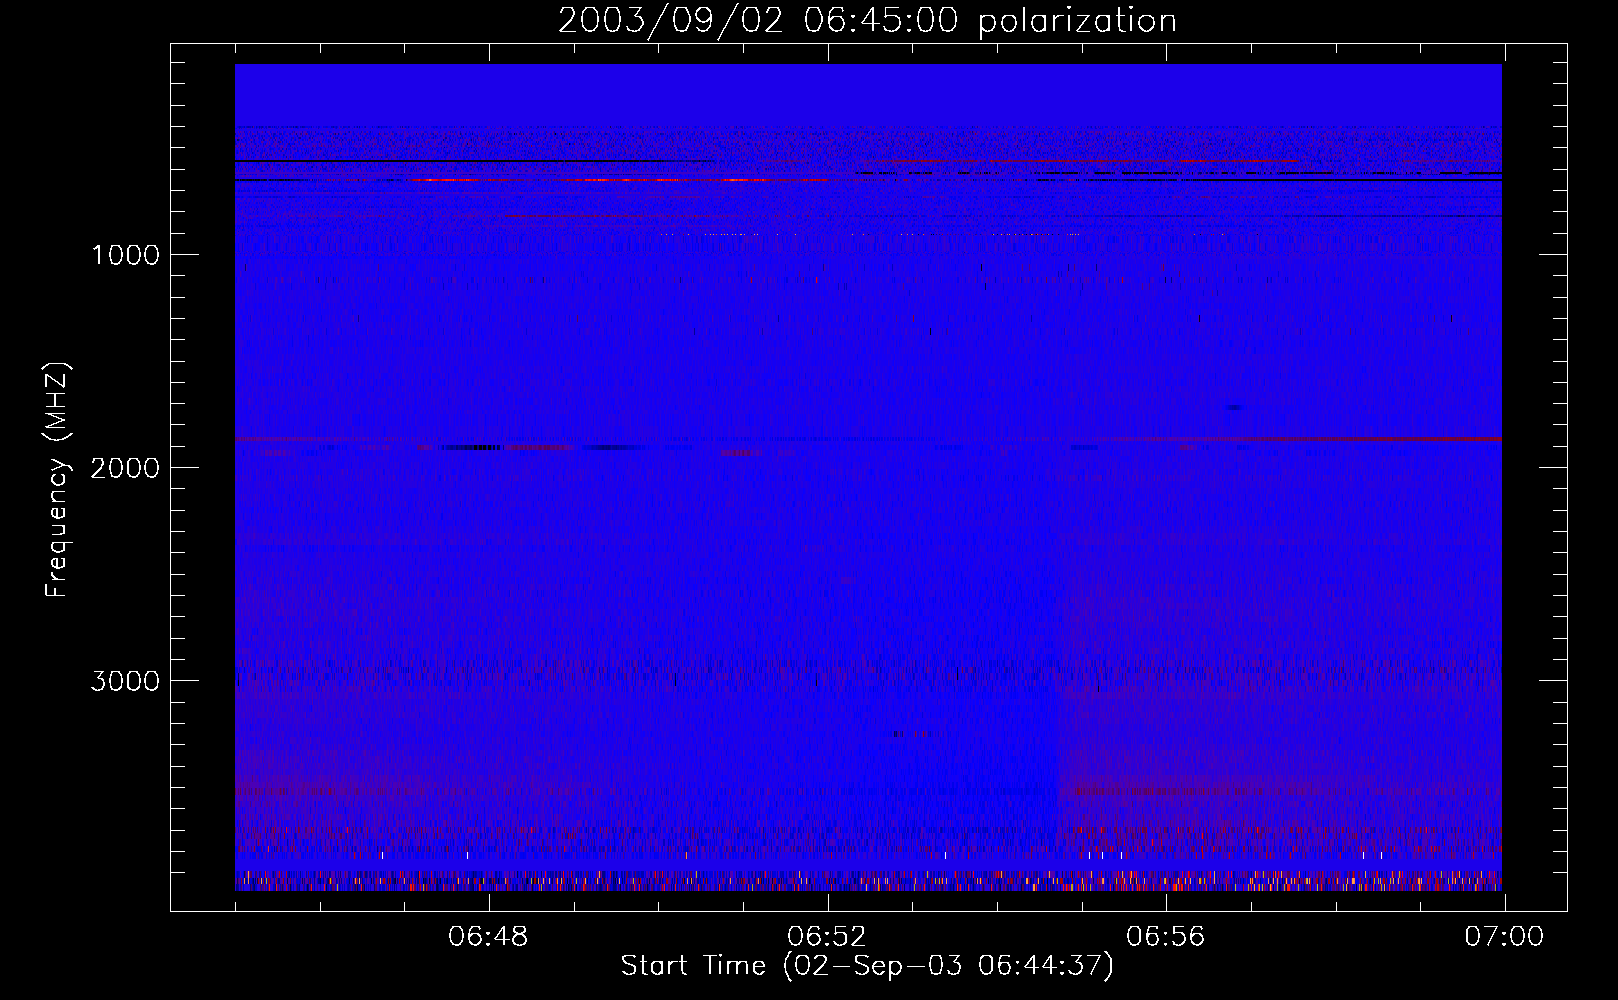Click the 2000 frequency tick label

125,468
